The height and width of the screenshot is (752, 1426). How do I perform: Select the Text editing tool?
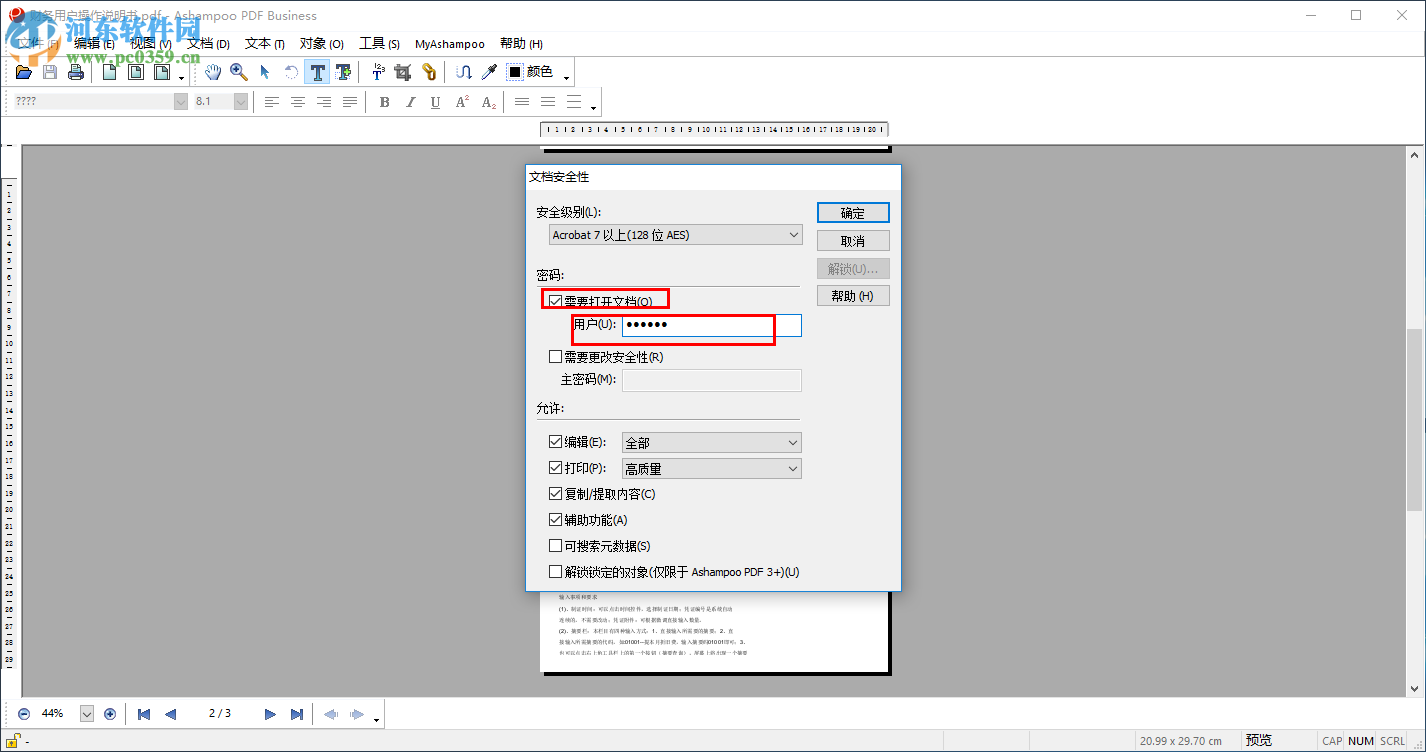[x=317, y=71]
